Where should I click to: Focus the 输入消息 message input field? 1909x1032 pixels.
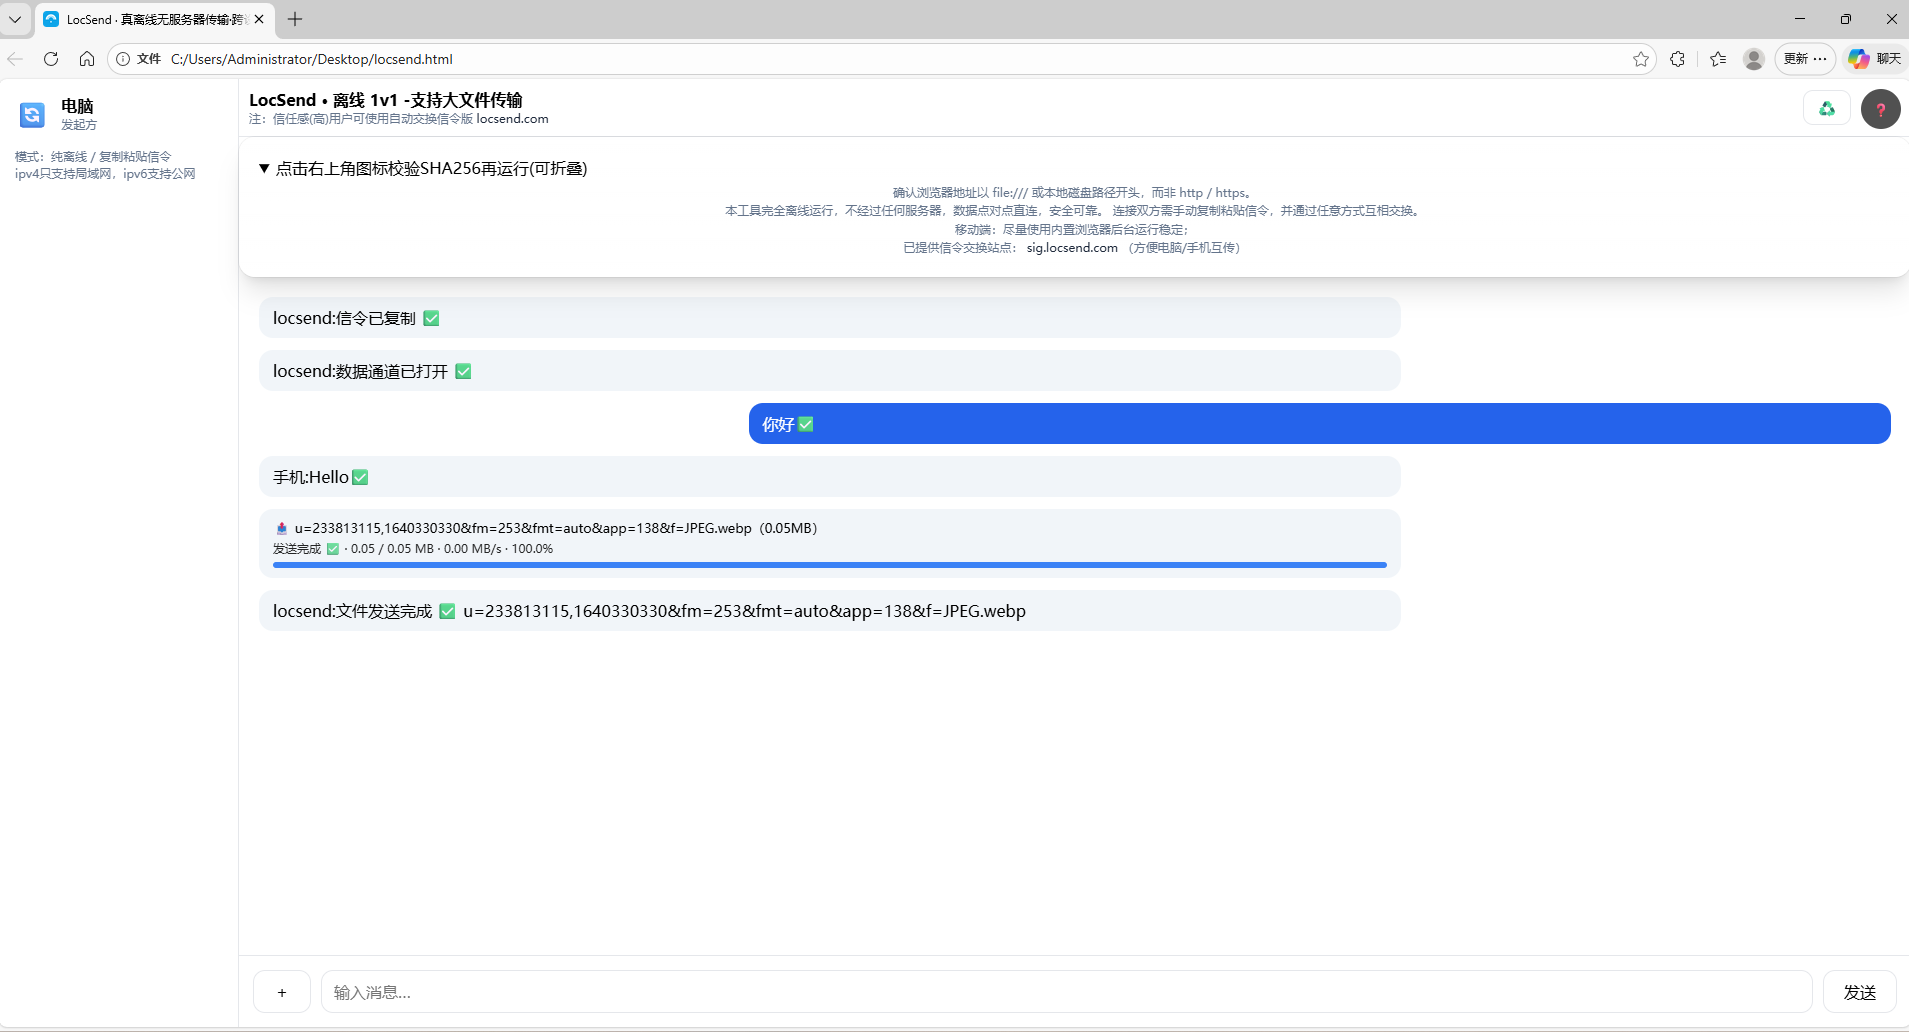[1066, 992]
